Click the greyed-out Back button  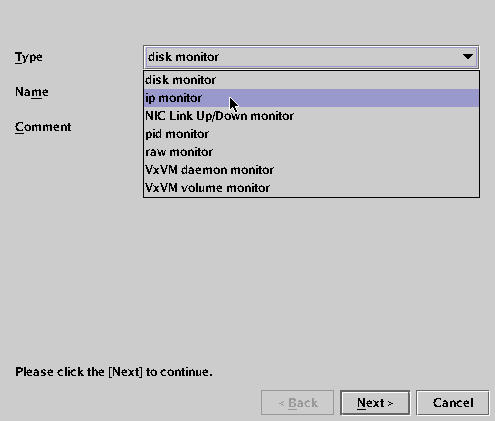pos(297,403)
